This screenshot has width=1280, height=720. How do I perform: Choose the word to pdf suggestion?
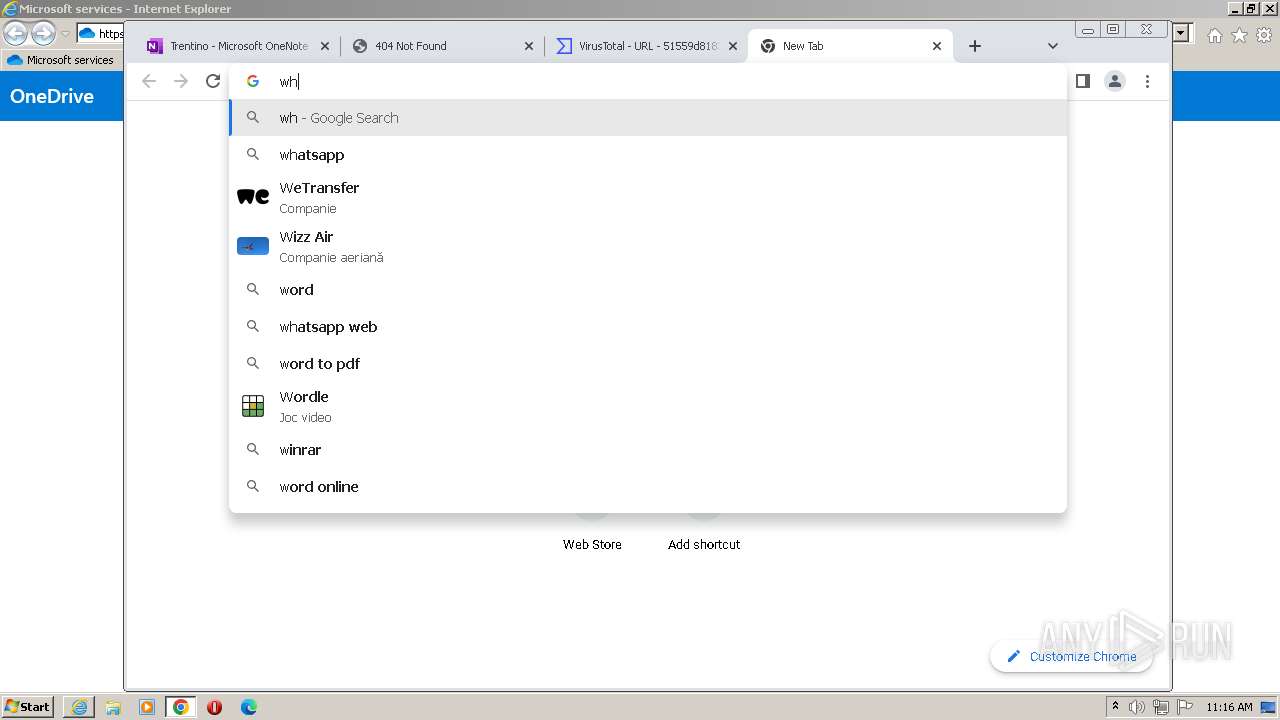click(x=648, y=364)
